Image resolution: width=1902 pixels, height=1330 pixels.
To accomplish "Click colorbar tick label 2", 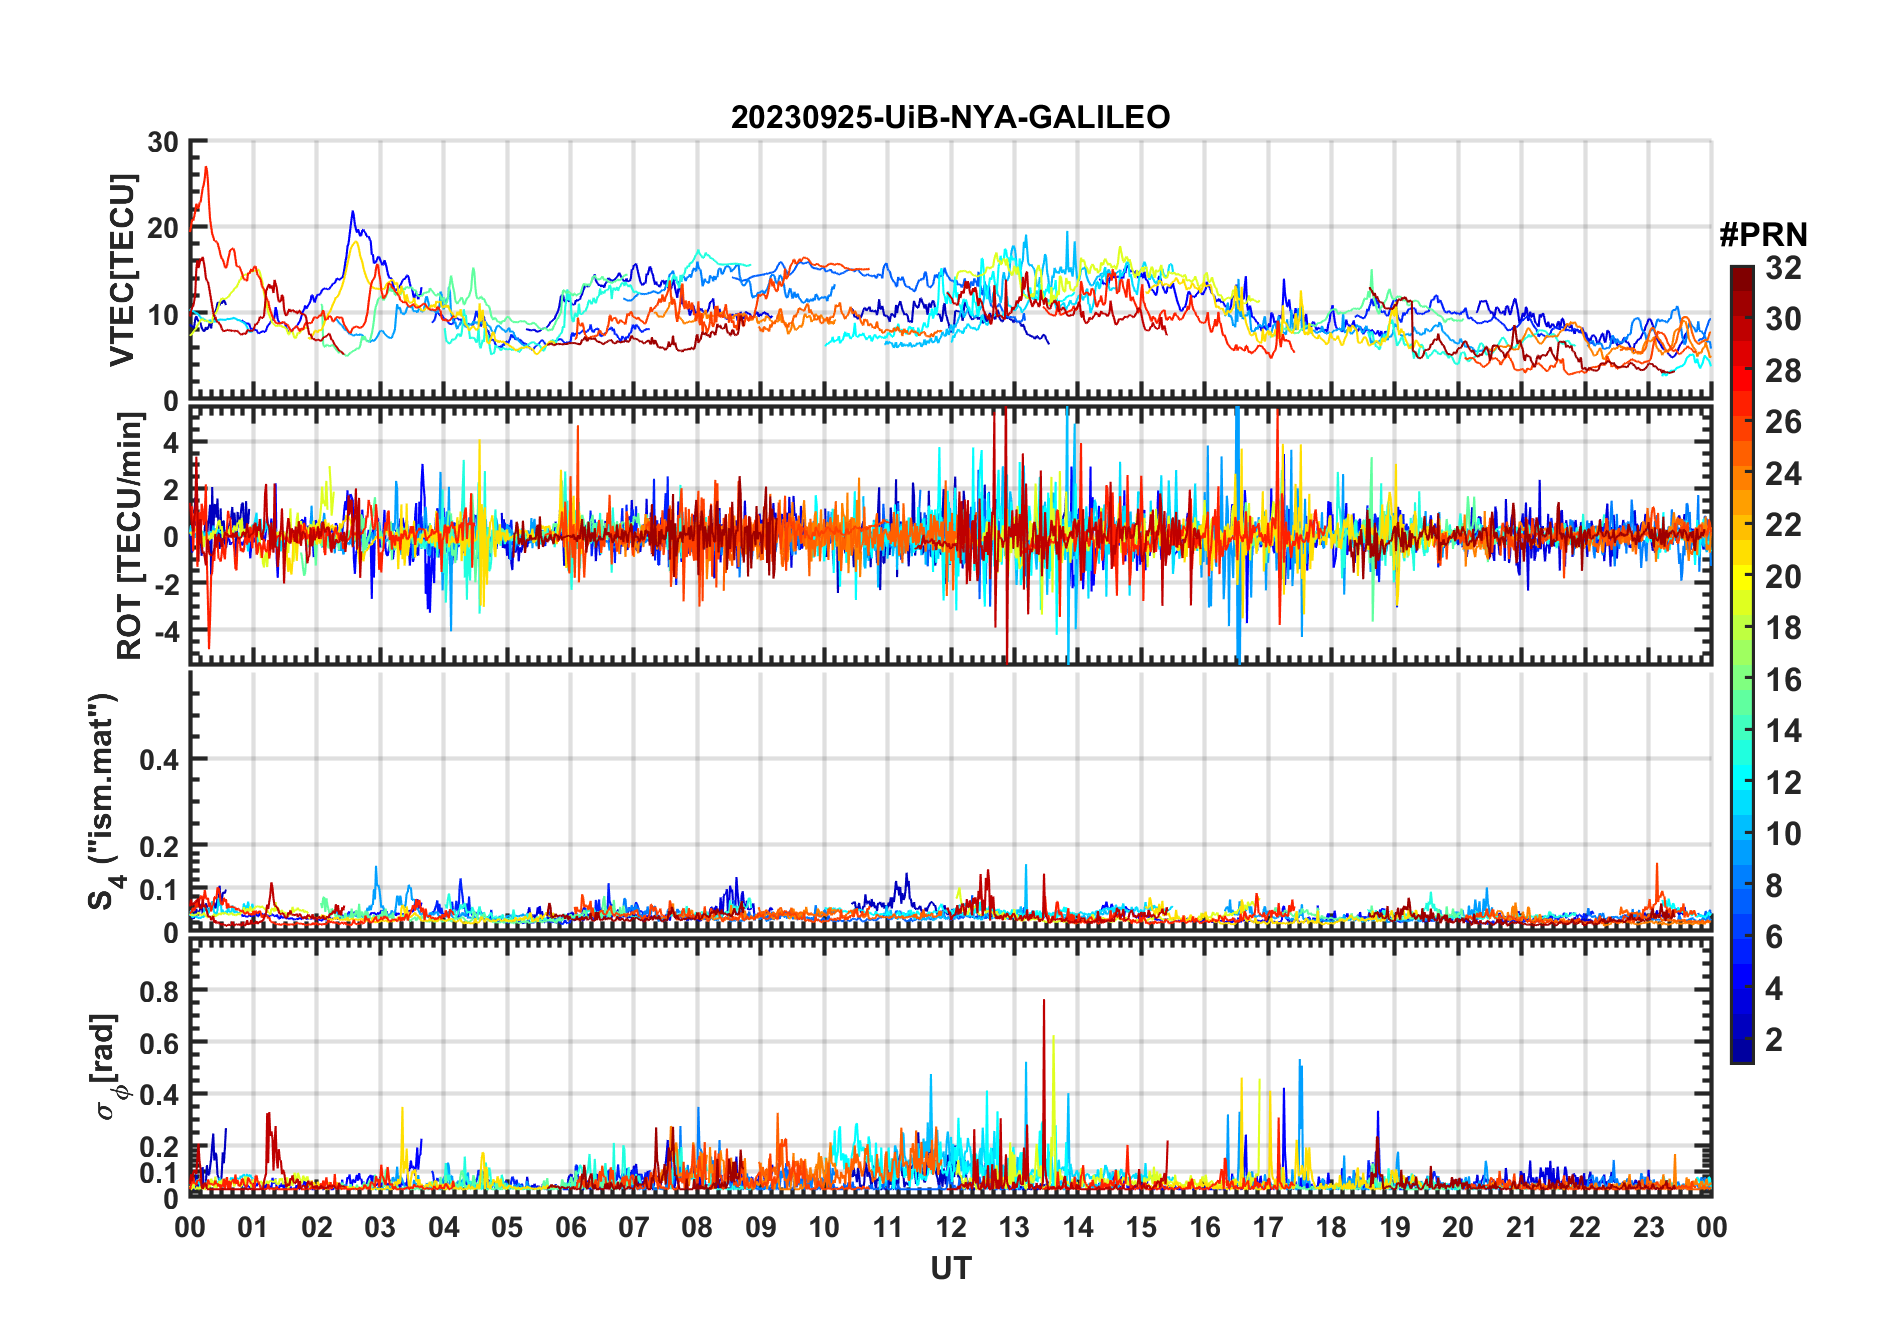I will [1774, 1040].
